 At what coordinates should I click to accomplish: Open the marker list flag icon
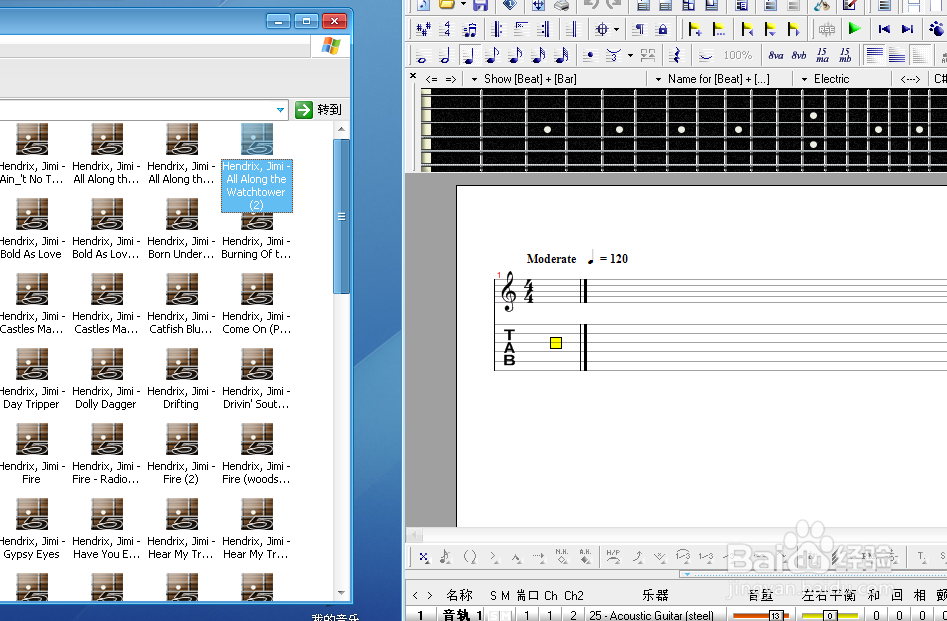[718, 29]
